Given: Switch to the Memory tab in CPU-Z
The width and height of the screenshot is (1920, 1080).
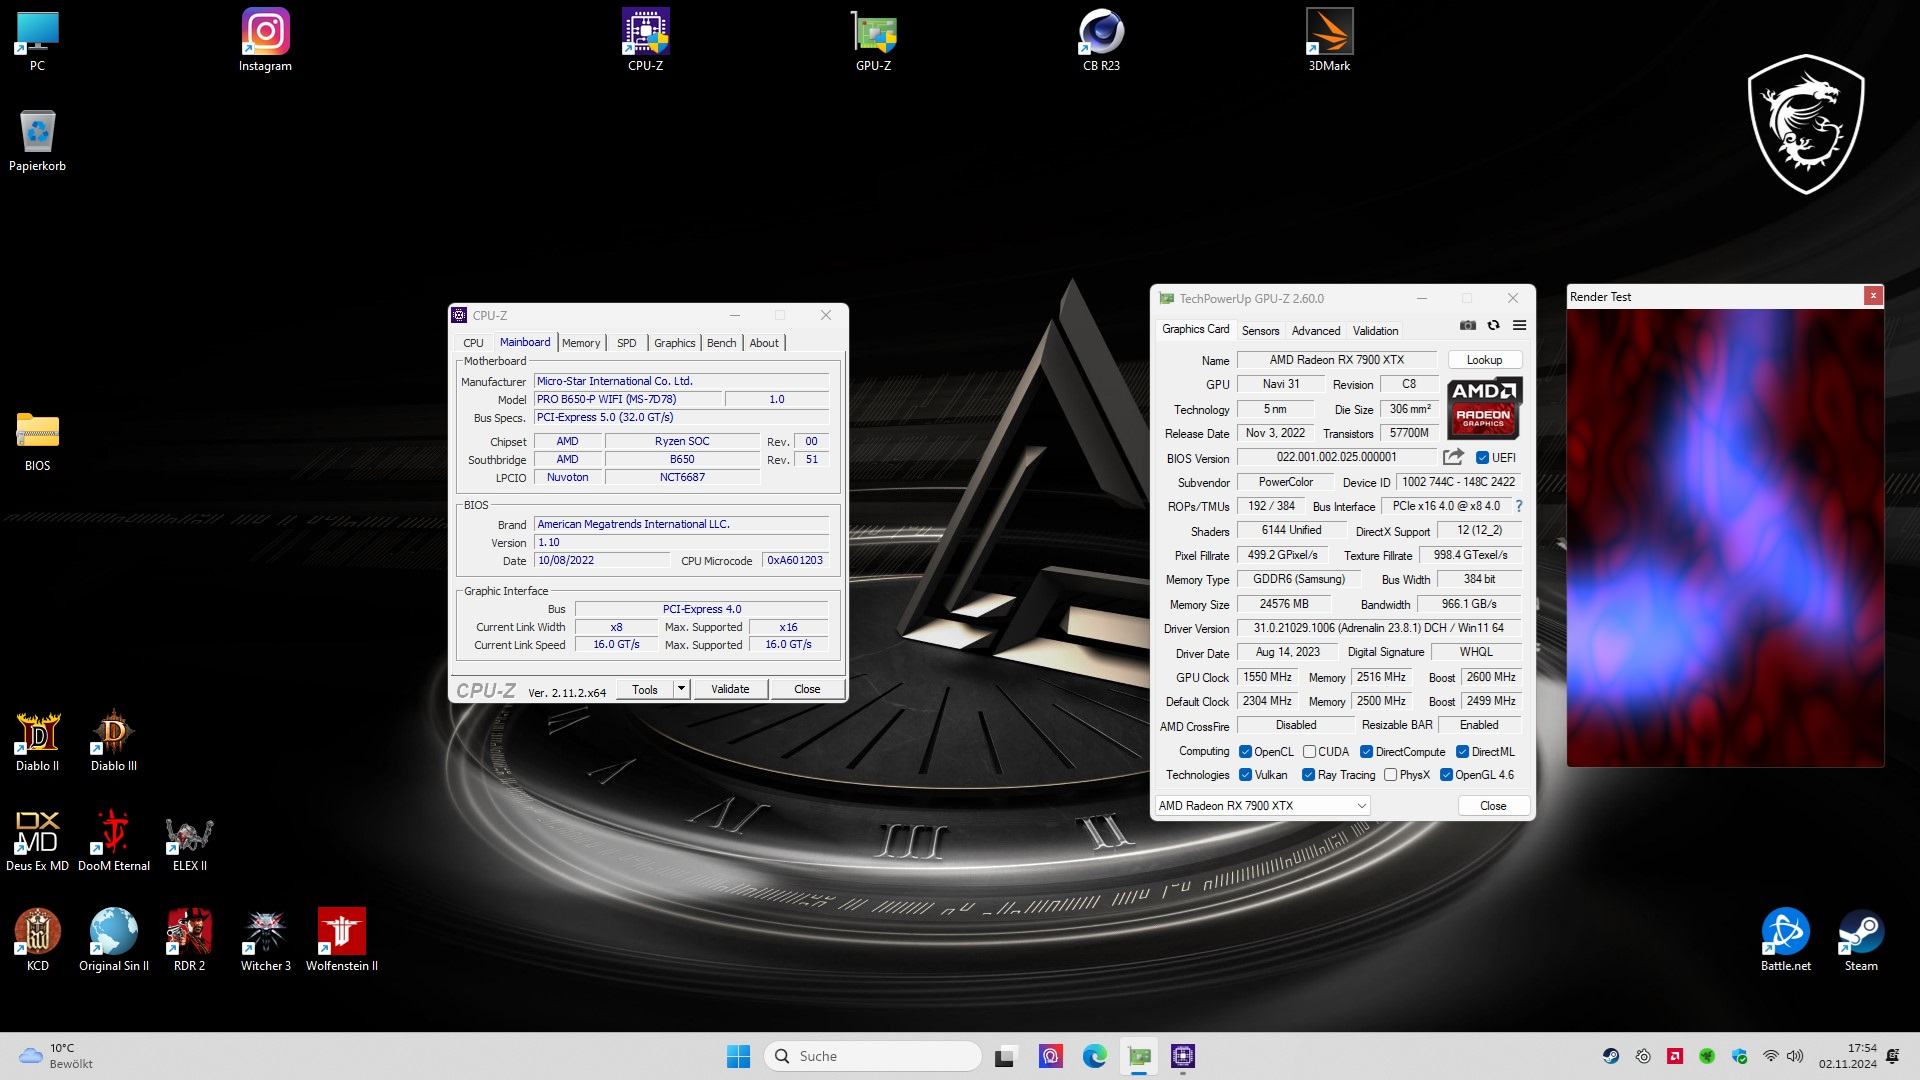Looking at the screenshot, I should click(581, 343).
